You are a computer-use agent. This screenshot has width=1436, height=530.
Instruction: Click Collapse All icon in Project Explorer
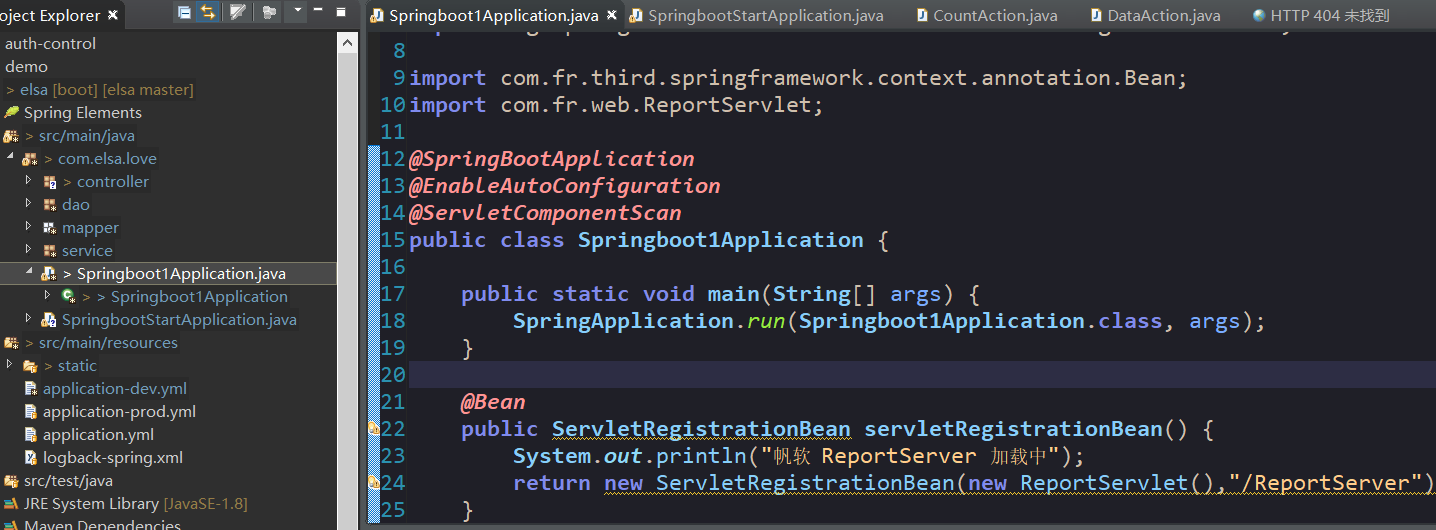(183, 12)
